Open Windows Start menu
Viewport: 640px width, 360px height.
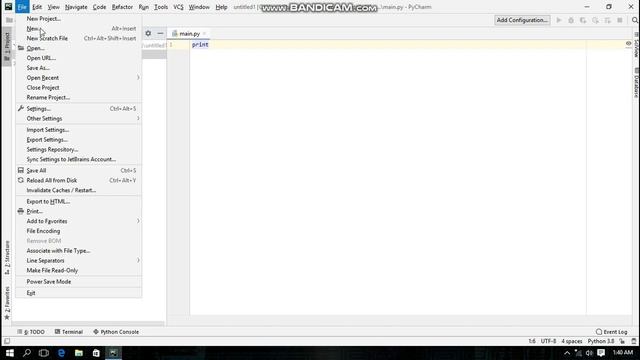(10, 353)
